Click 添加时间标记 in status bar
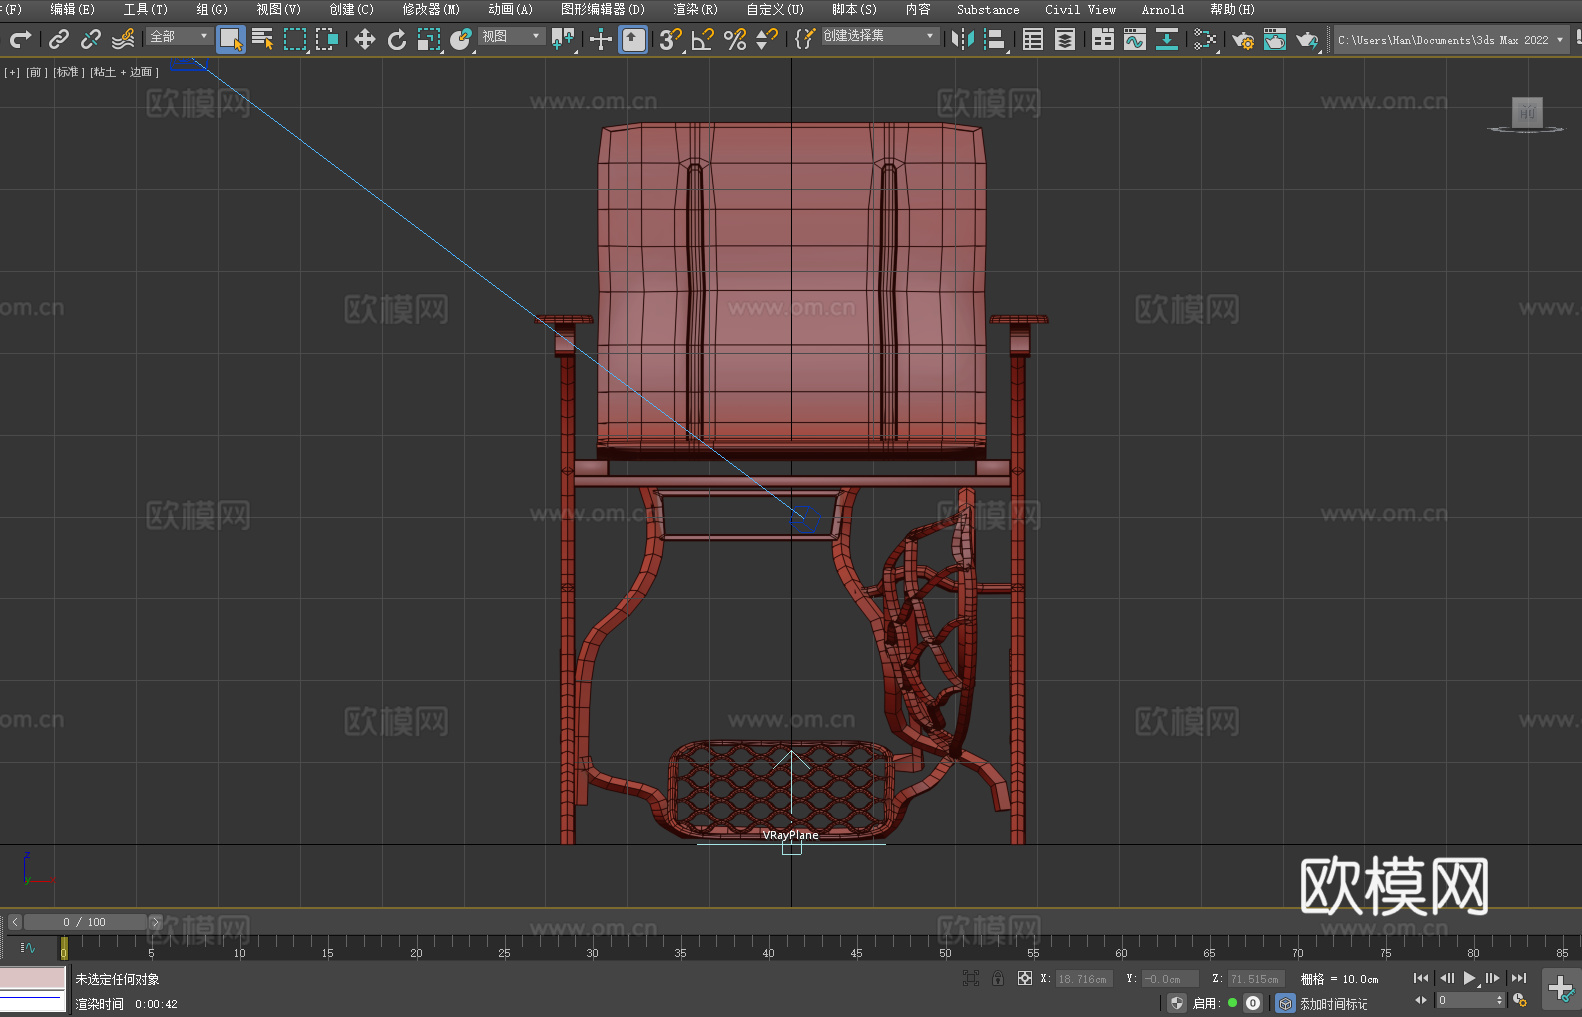Image resolution: width=1582 pixels, height=1017 pixels. pos(1333,1003)
